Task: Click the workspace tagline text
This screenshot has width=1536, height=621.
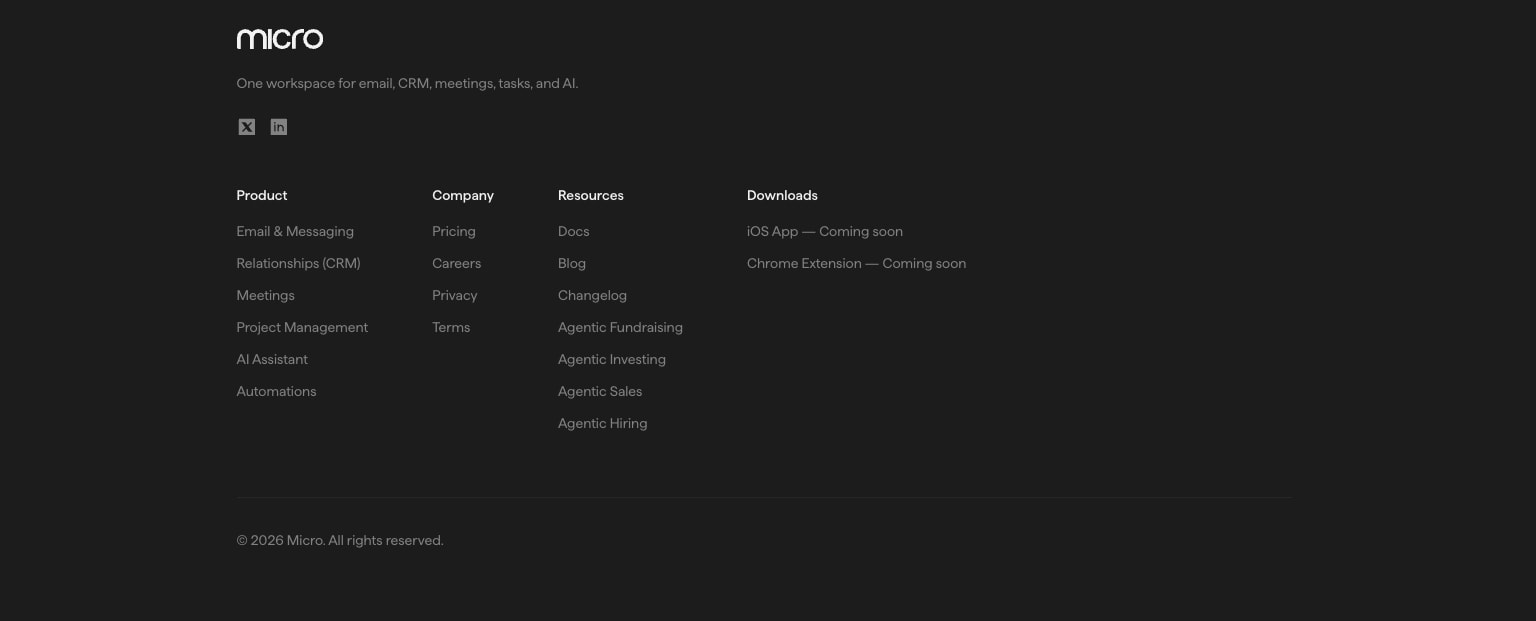Action: (407, 83)
